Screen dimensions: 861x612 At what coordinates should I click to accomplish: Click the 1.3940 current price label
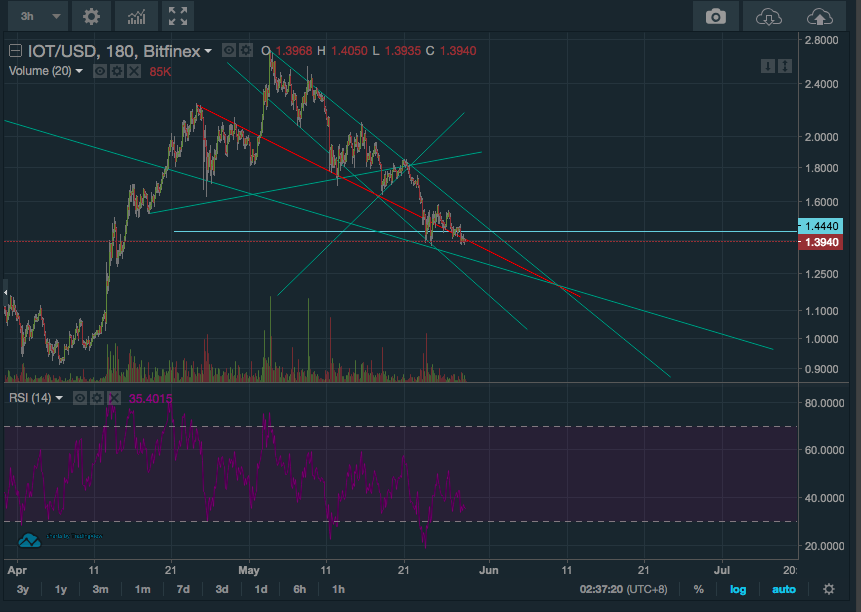[x=820, y=242]
